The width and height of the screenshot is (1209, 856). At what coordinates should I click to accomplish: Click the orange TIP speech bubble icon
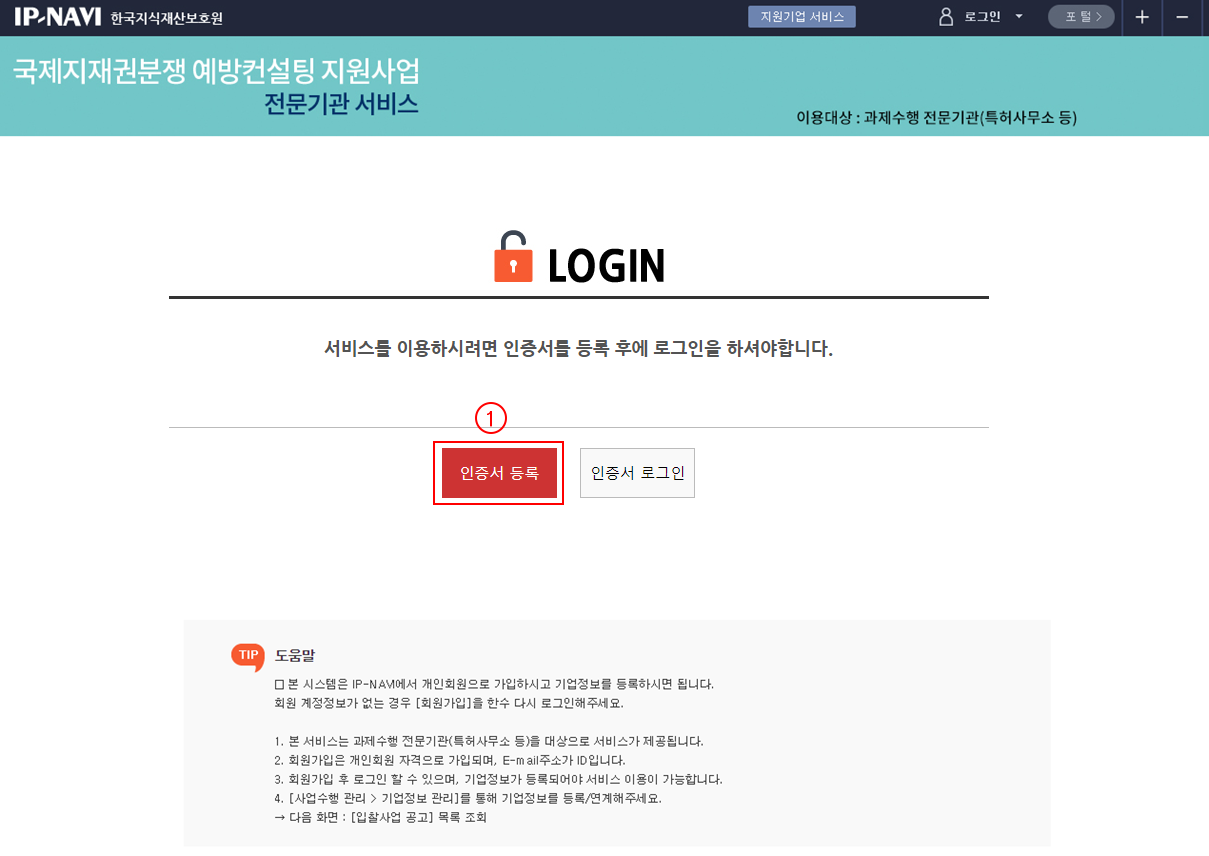tap(247, 656)
